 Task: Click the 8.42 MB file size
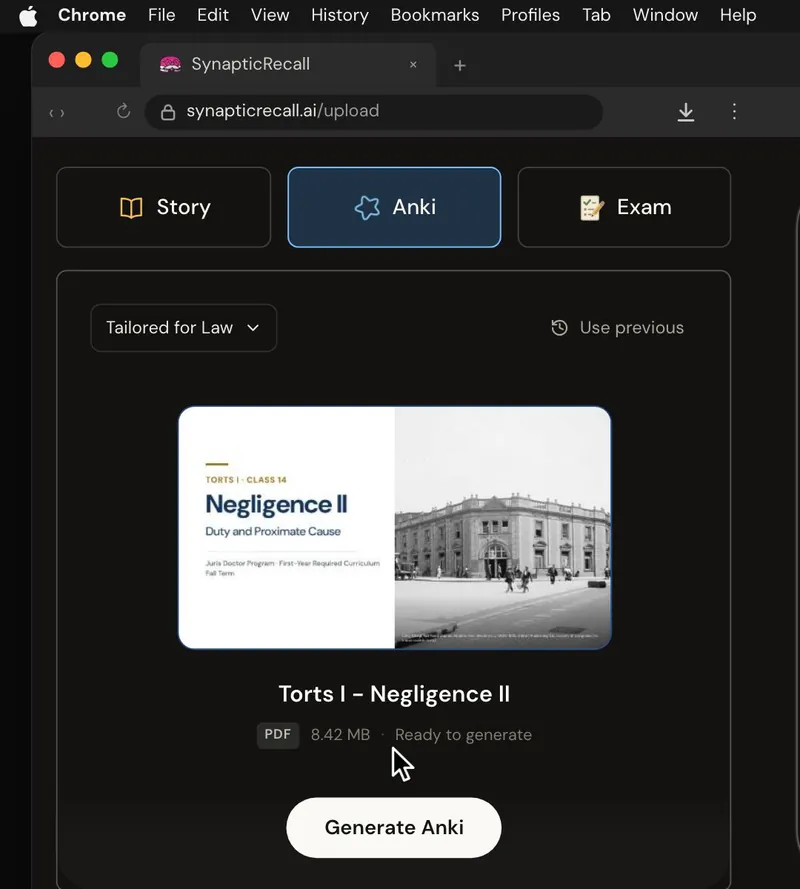click(340, 735)
